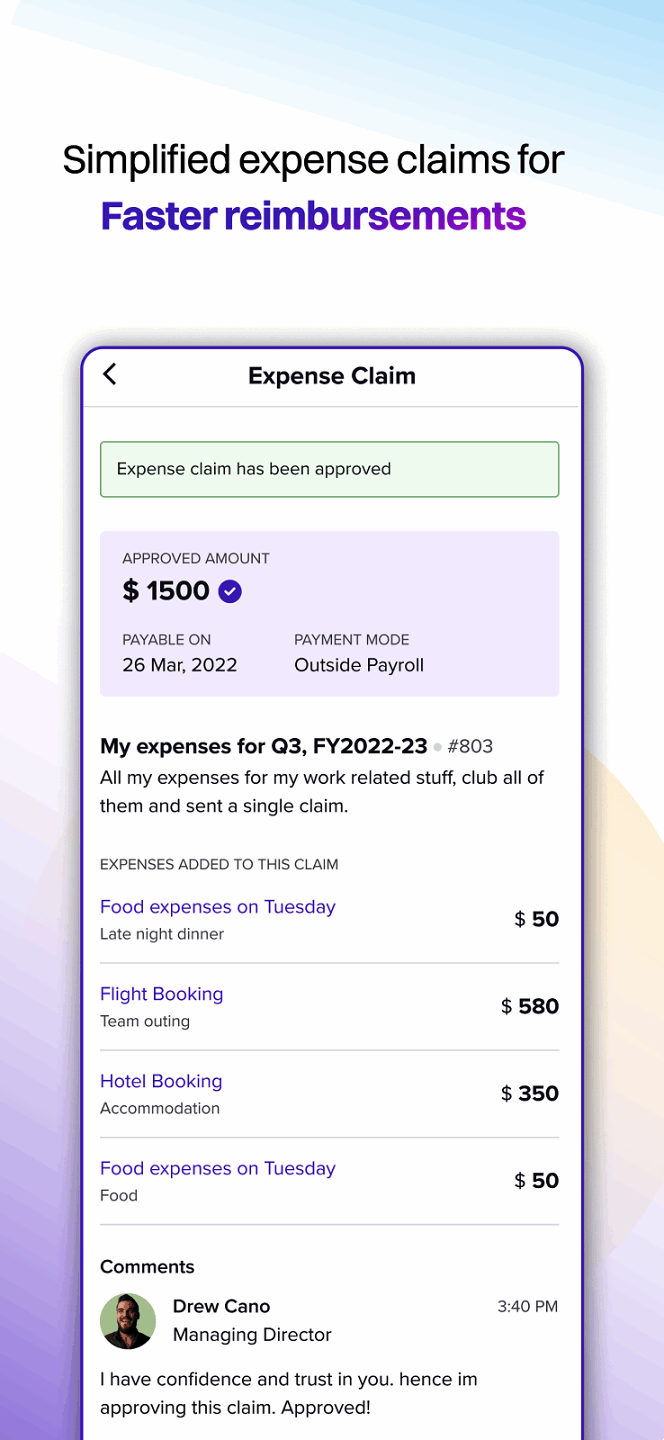Open Food expenses subtitled Late night dinner
The image size is (664, 1440).
(x=217, y=907)
